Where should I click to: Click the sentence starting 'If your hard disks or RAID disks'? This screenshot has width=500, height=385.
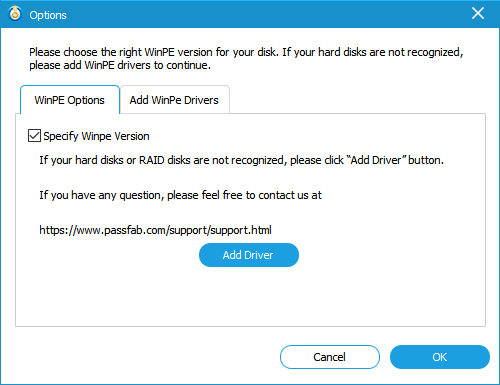[242, 160]
